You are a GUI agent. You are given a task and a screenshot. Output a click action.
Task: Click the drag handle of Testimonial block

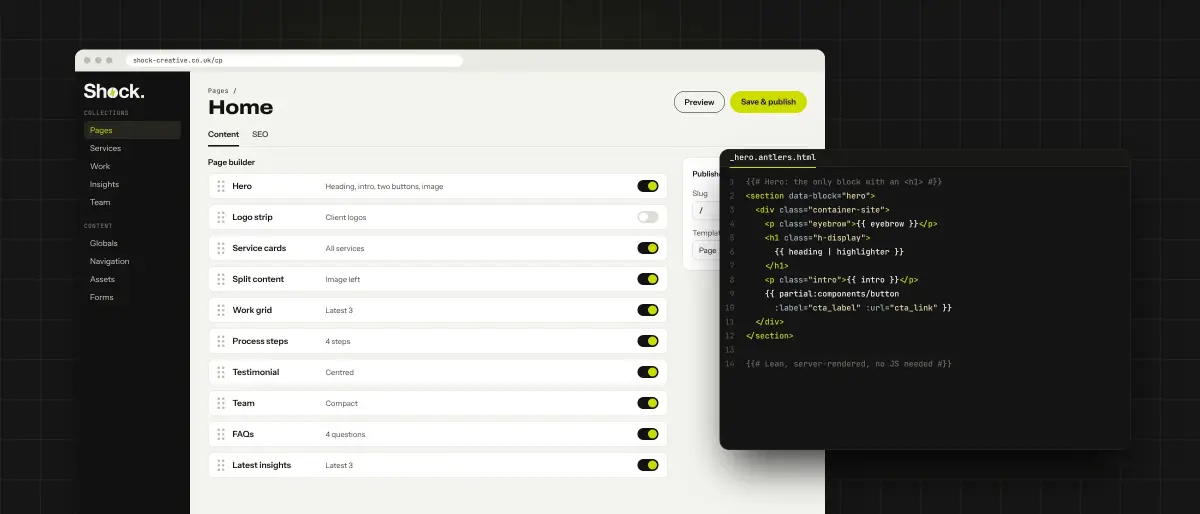point(221,372)
